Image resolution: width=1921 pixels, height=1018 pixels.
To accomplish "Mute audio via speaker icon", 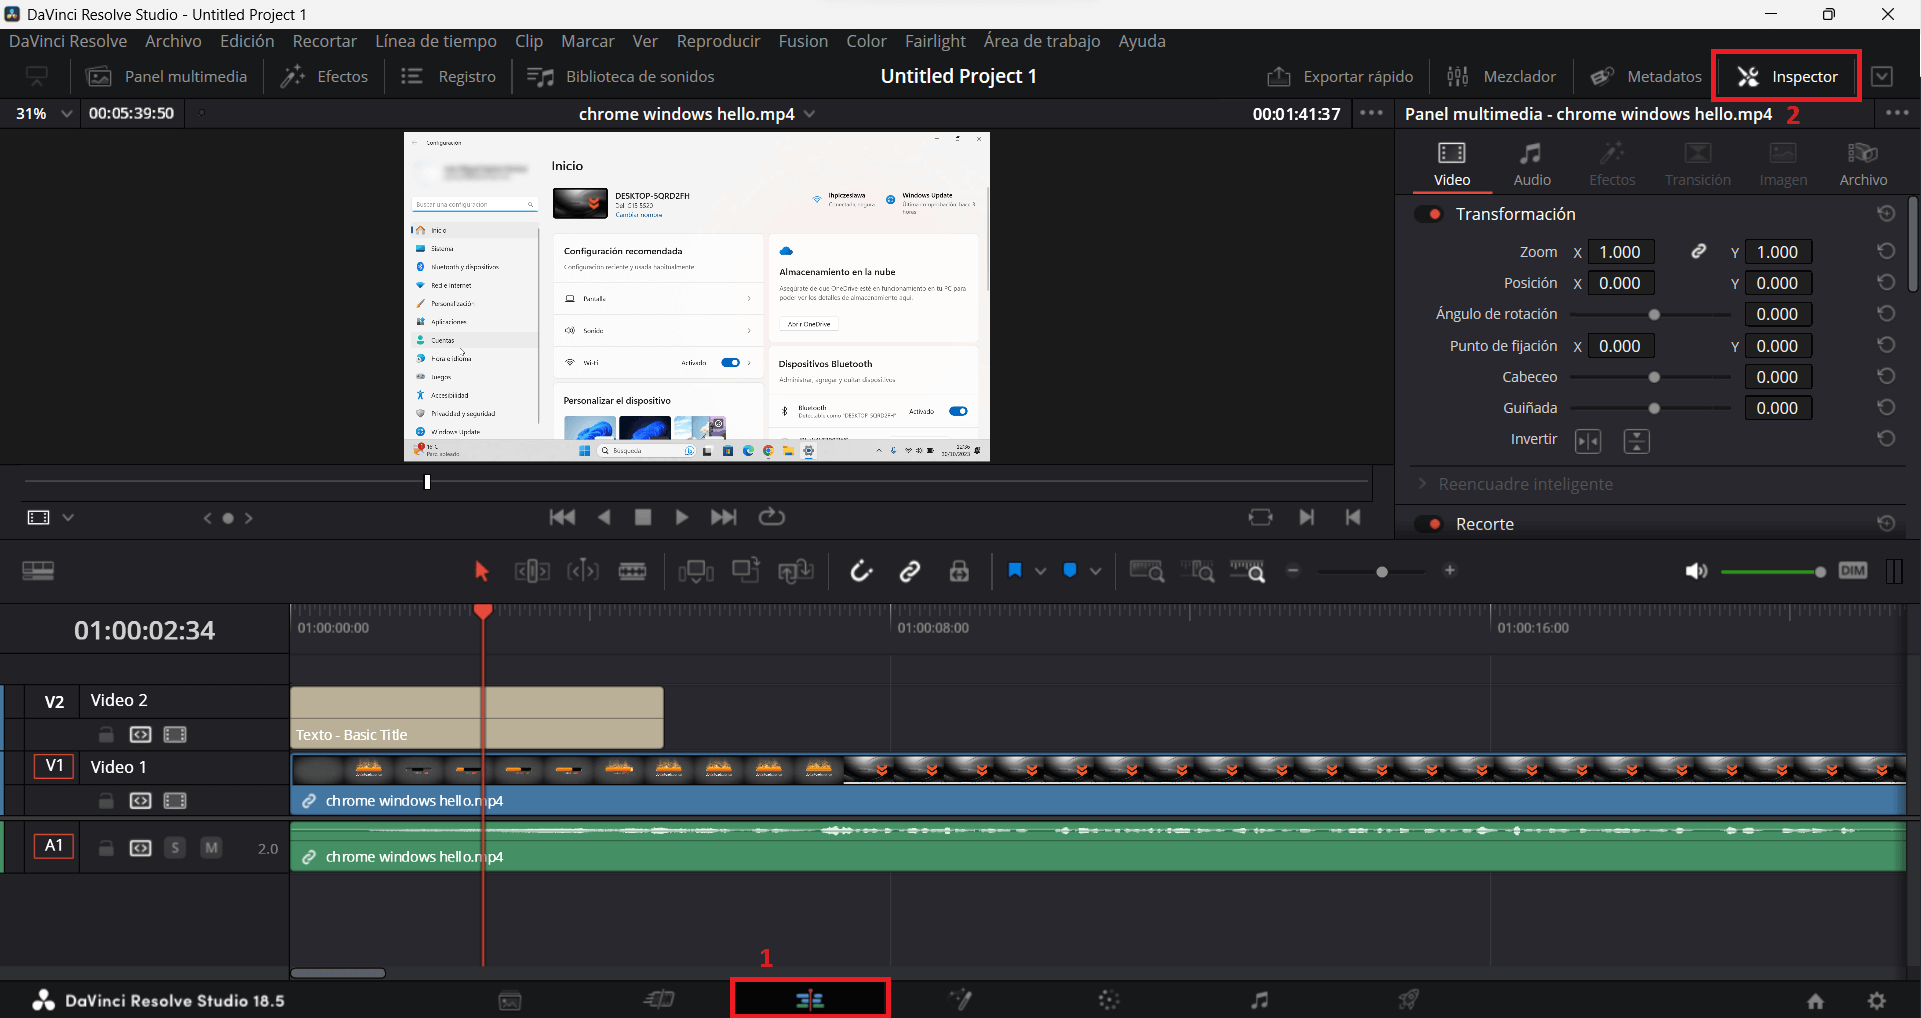I will (1696, 571).
